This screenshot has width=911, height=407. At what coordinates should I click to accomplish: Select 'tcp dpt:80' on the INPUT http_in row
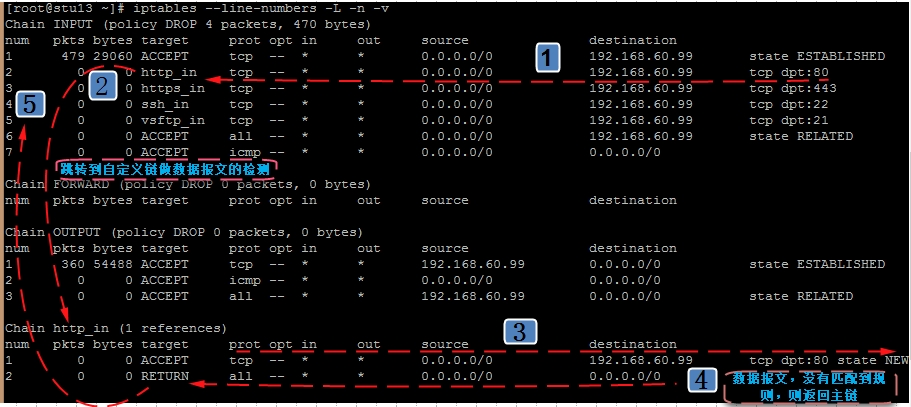(x=788, y=73)
